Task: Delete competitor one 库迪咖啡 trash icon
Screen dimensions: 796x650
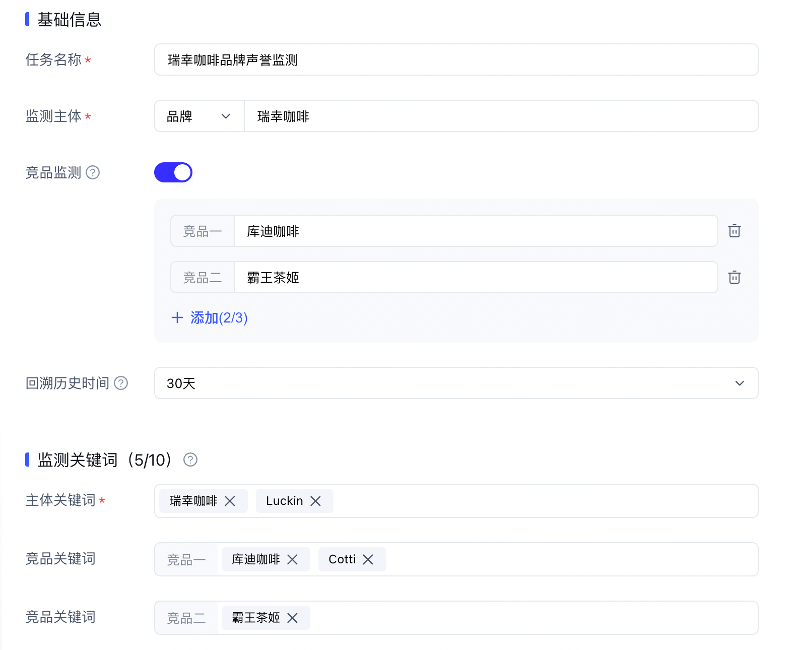Action: point(734,231)
